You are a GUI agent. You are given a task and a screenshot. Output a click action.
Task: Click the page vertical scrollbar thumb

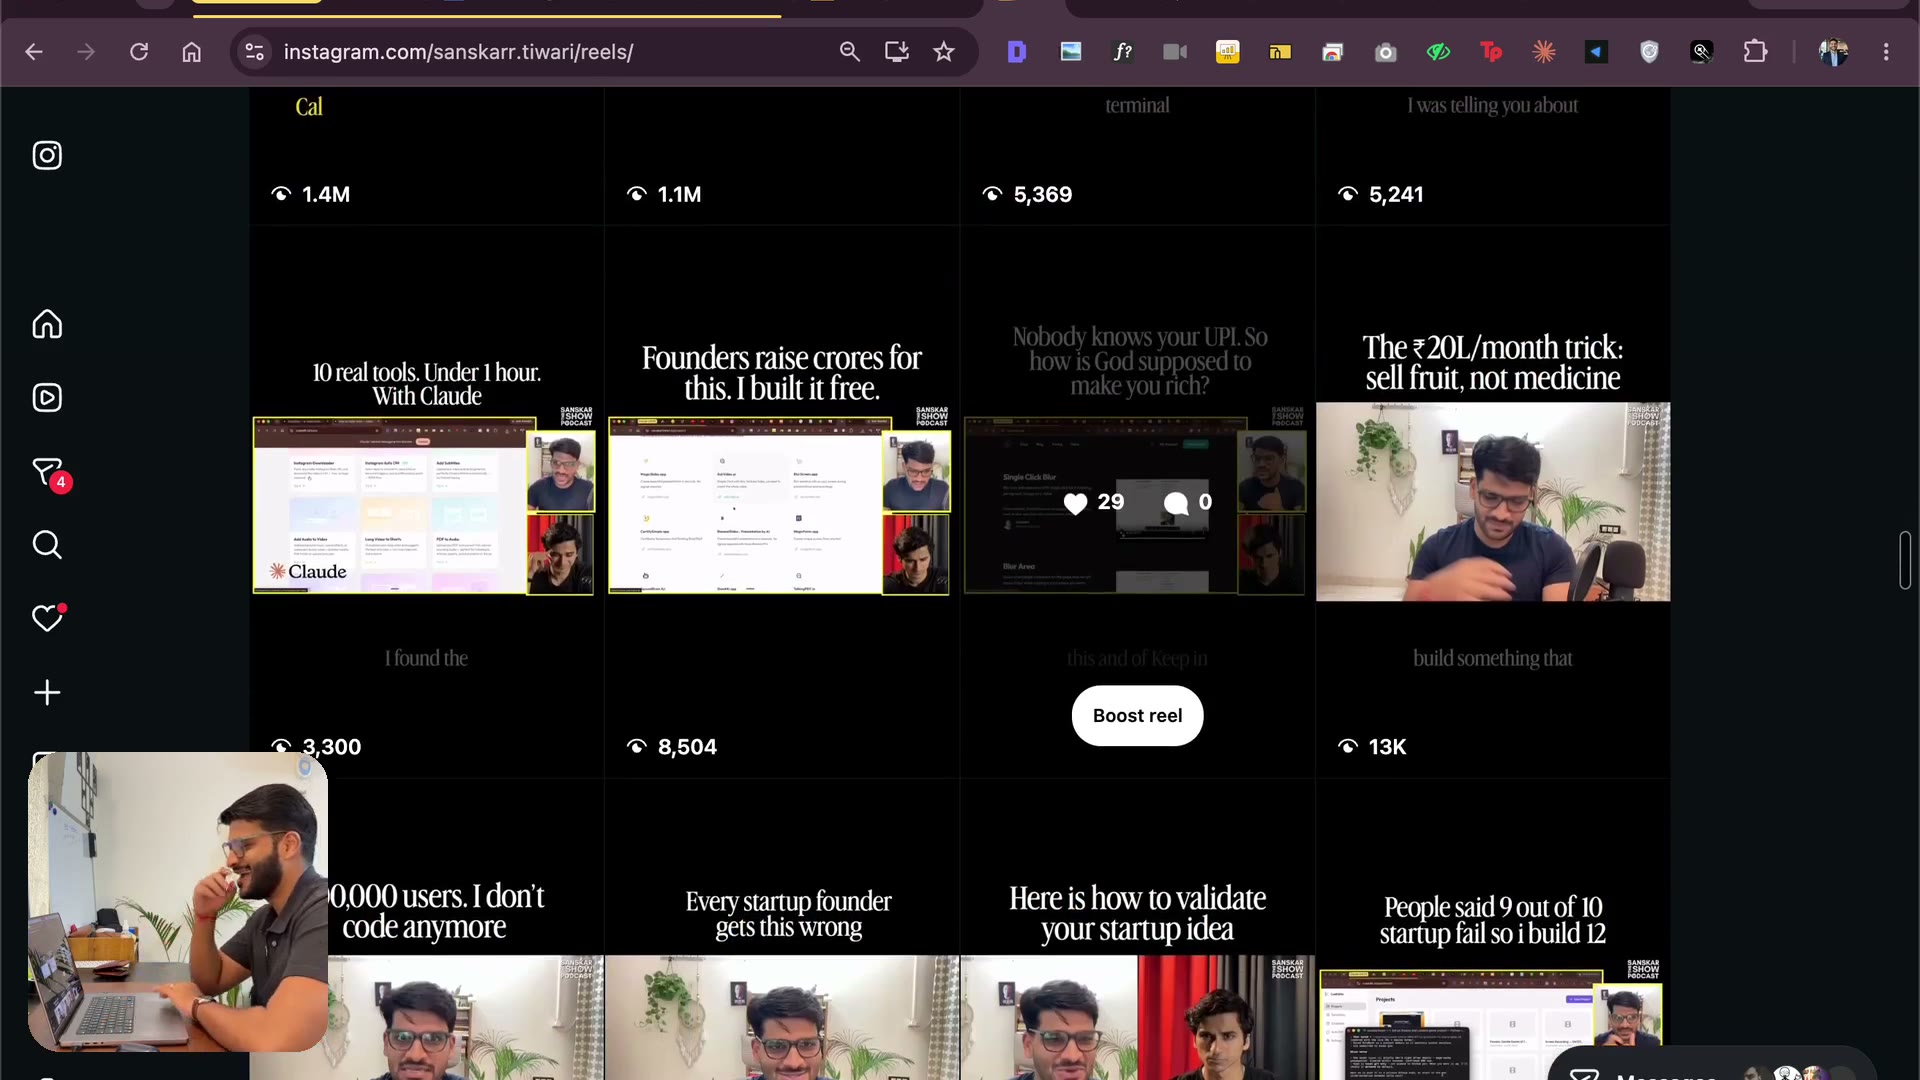(1905, 560)
